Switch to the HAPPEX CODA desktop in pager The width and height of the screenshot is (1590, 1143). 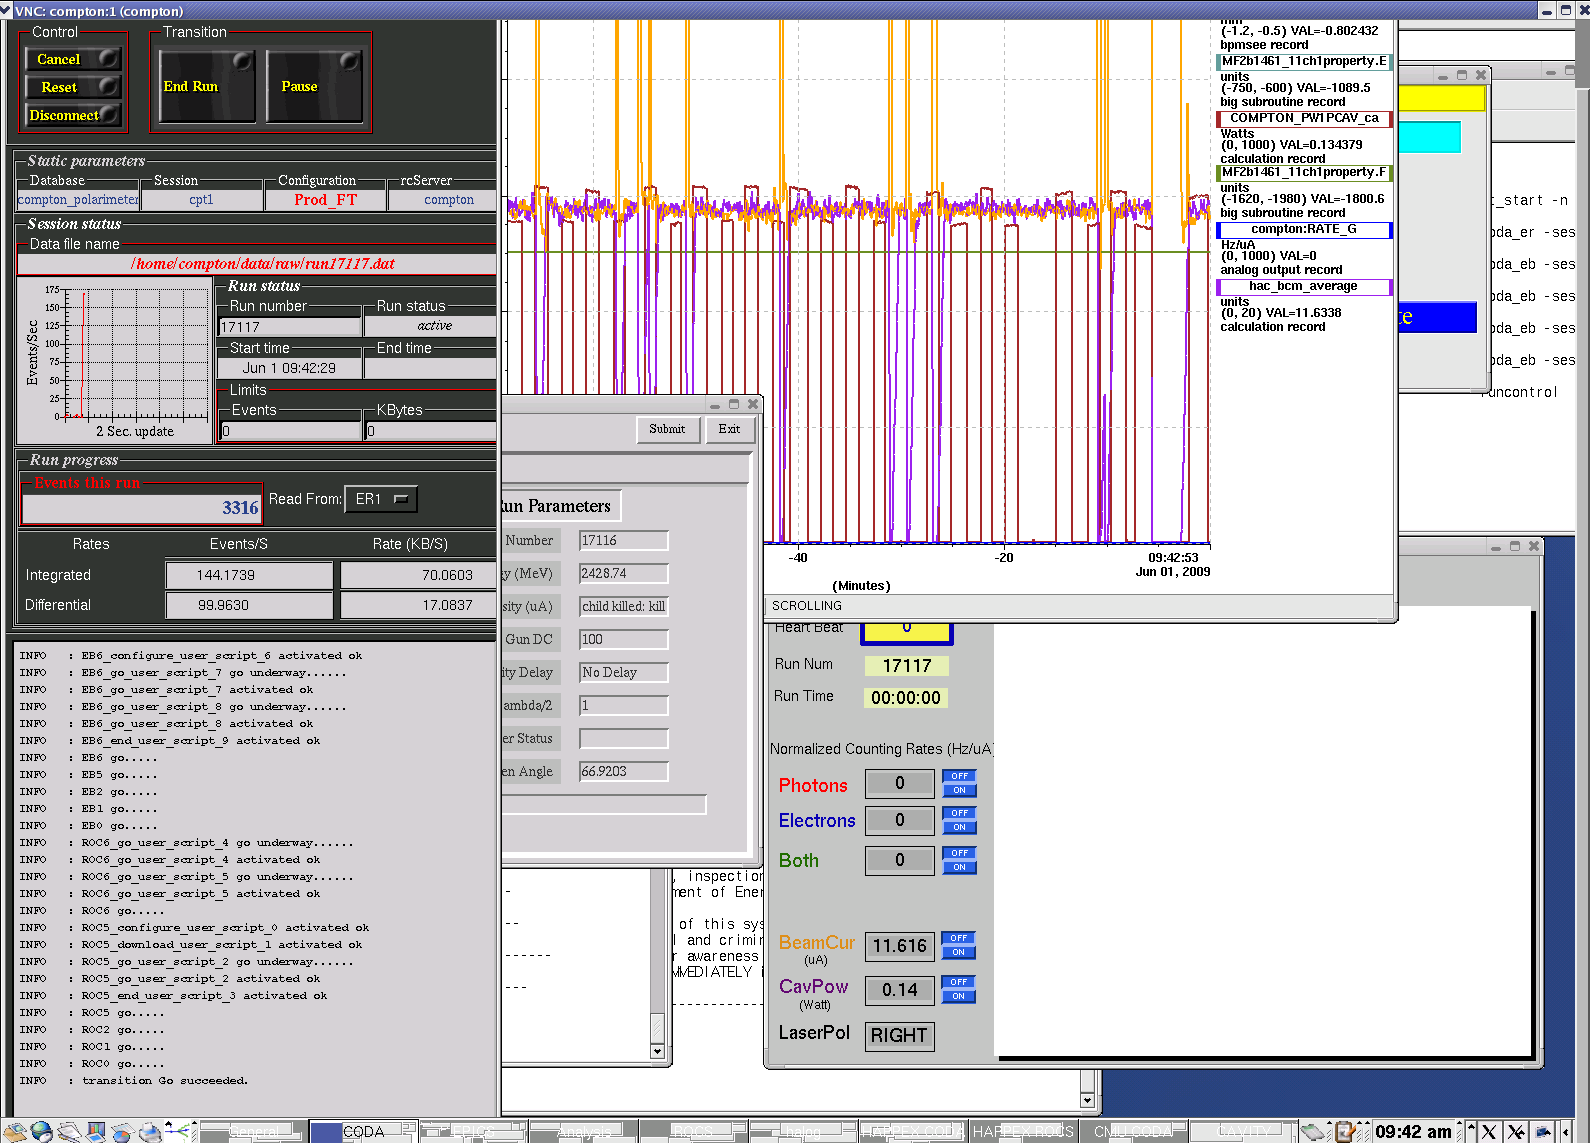pyautogui.click(x=913, y=1132)
